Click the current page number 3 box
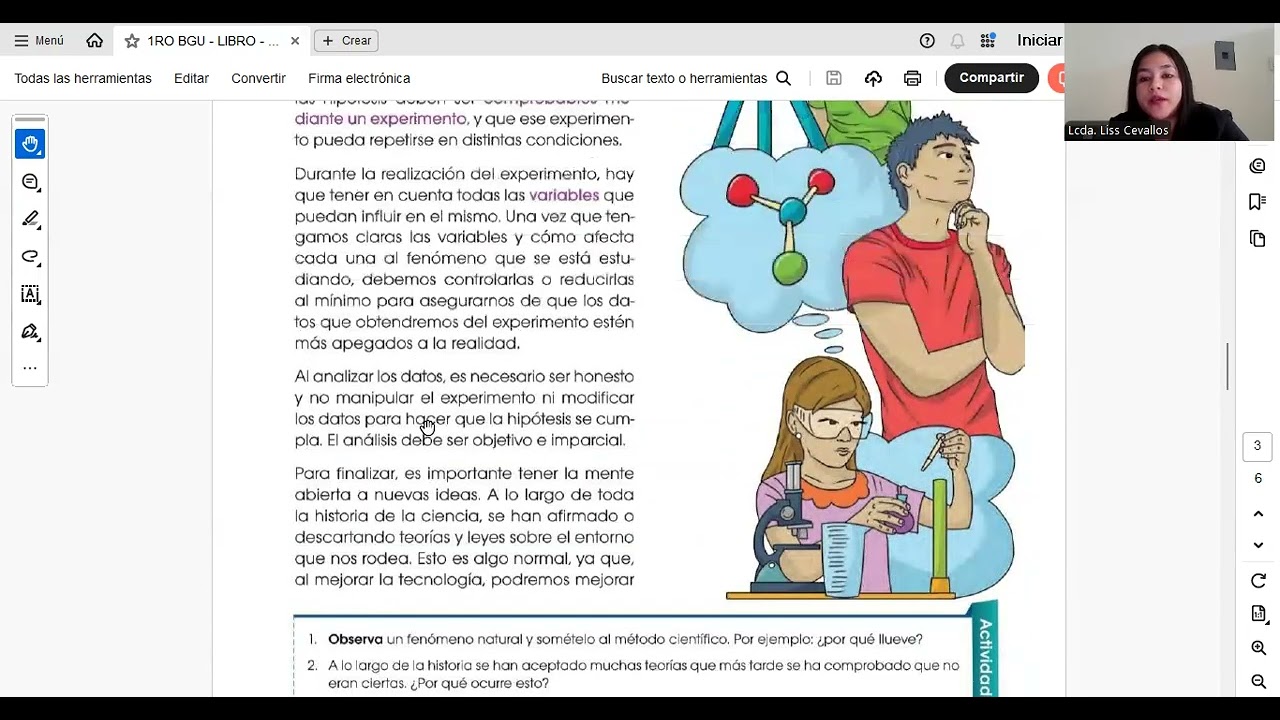The width and height of the screenshot is (1280, 720). [x=1258, y=446]
